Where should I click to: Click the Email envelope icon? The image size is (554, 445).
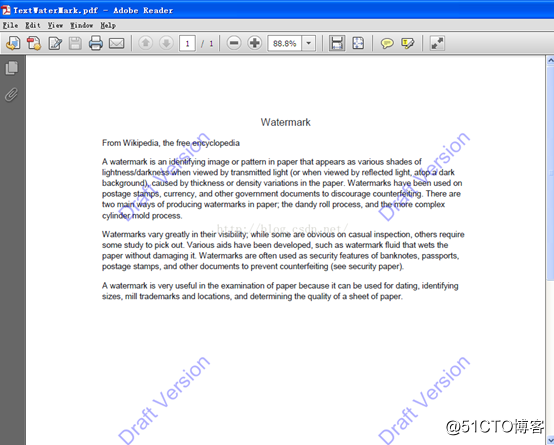click(116, 43)
